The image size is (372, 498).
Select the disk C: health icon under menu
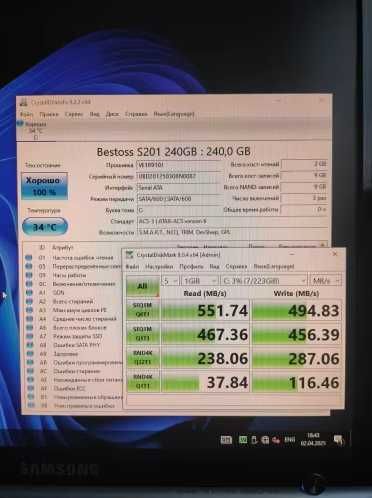20,124
